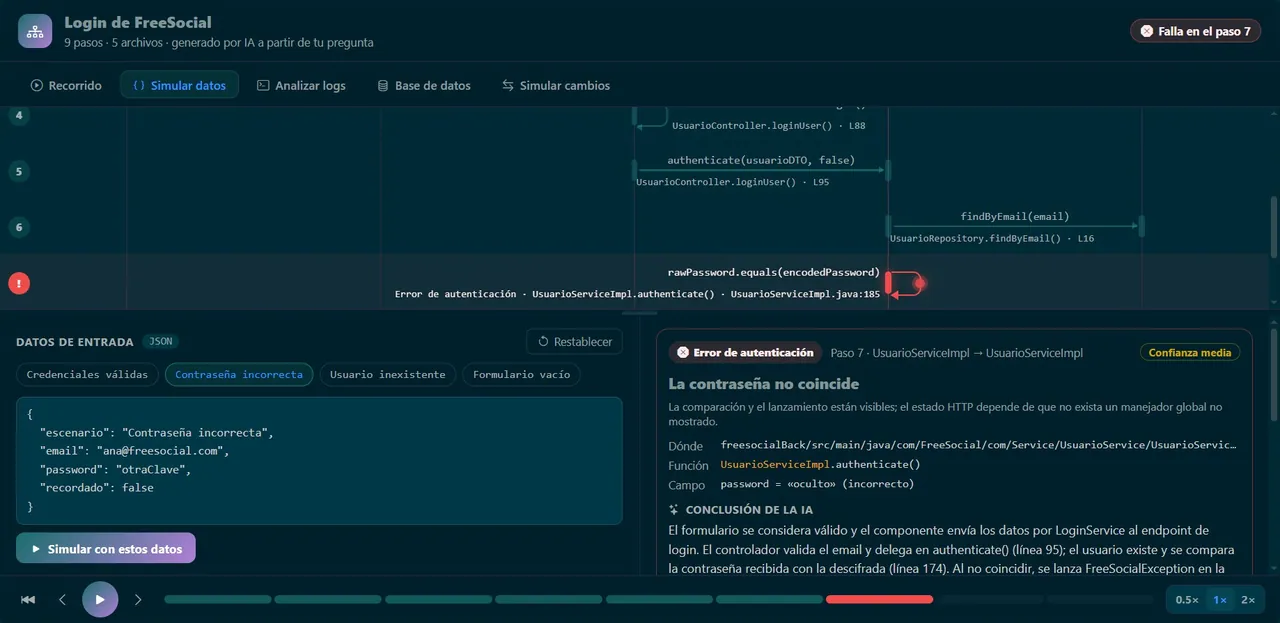Image resolution: width=1280 pixels, height=623 pixels.
Task: Jump to first step with rewind icon
Action: pos(28,599)
